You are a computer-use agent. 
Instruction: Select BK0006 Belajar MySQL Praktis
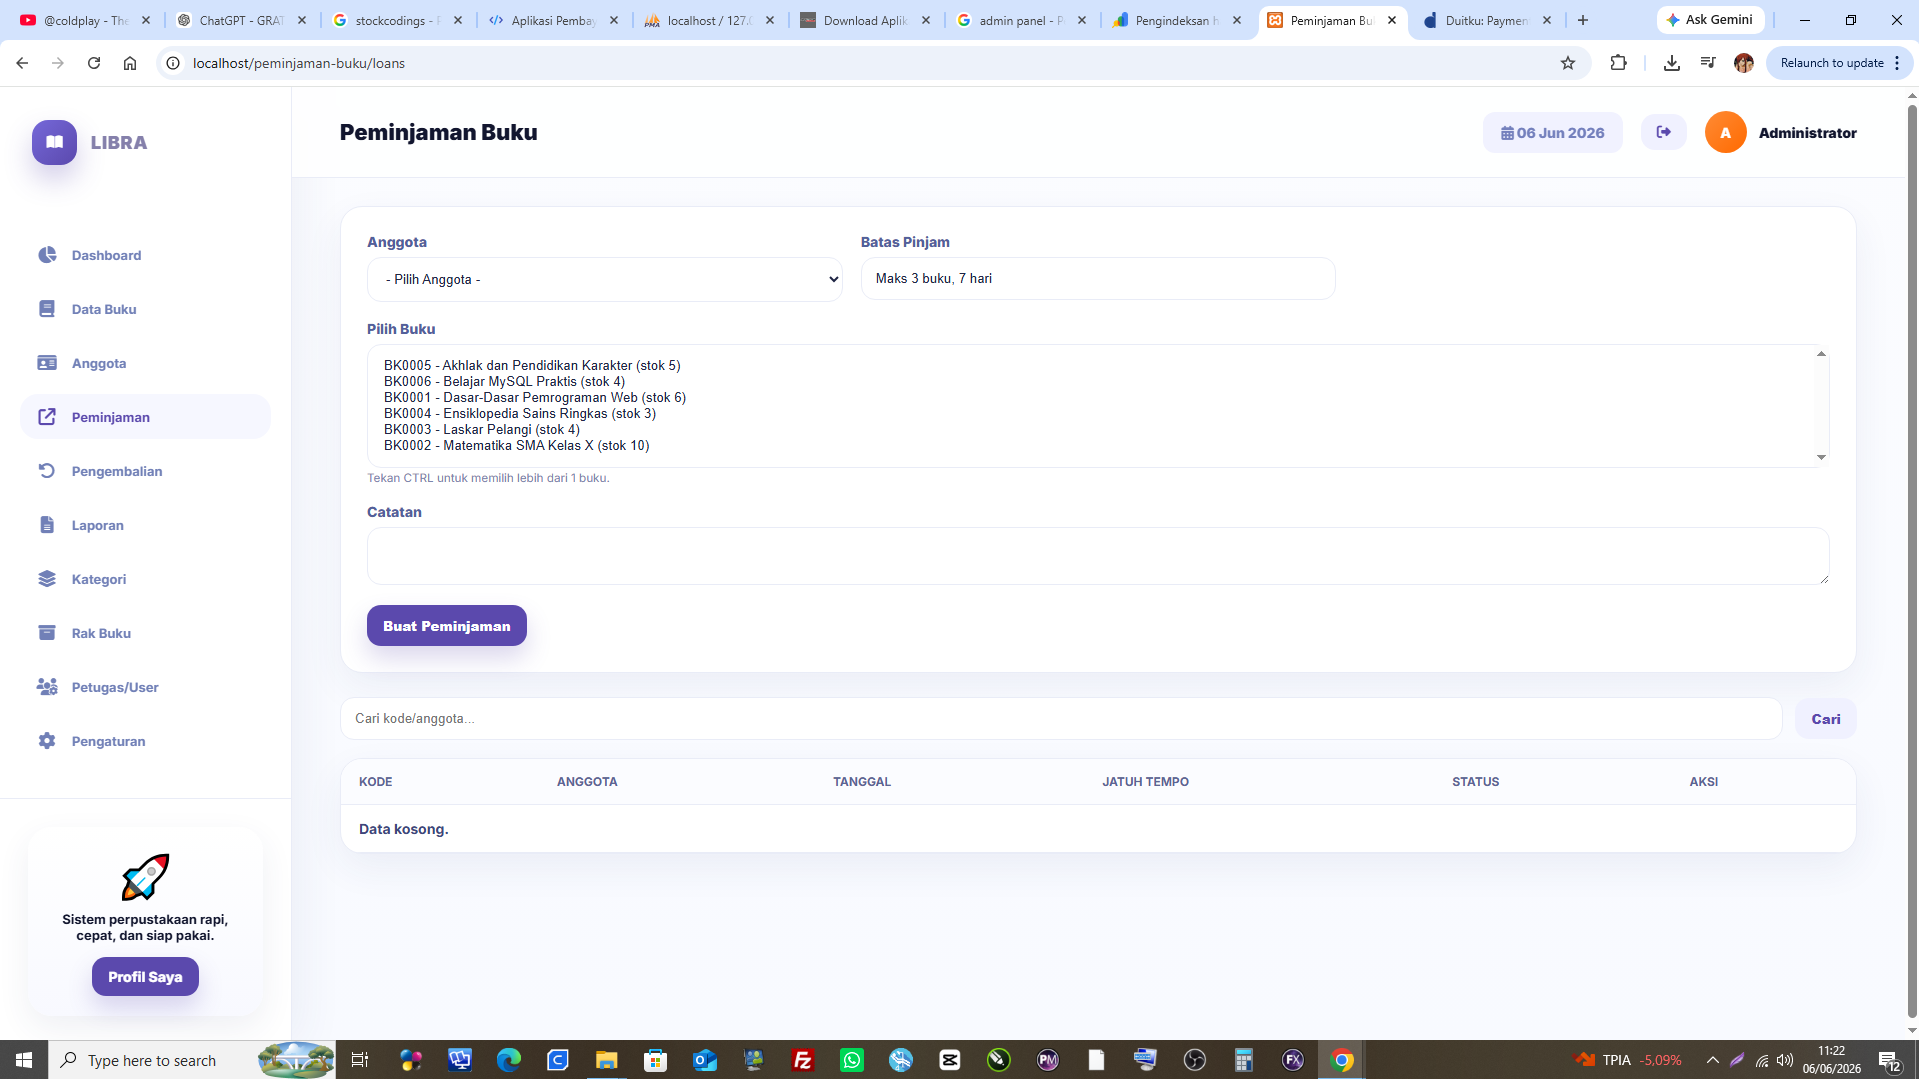(504, 381)
